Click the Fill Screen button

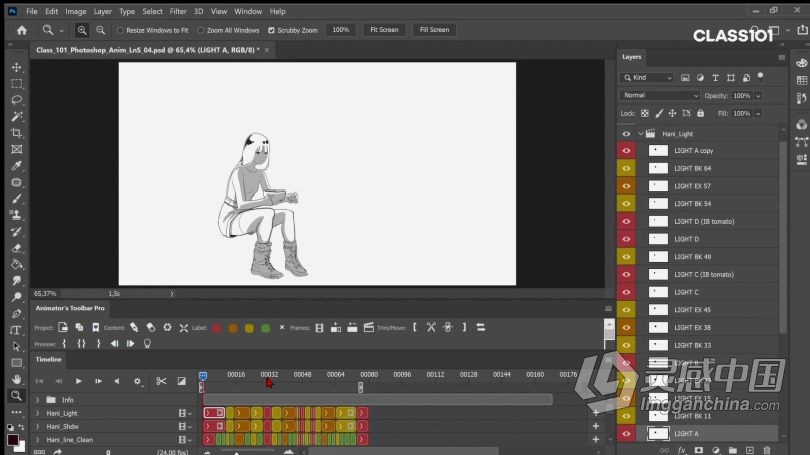tap(434, 30)
